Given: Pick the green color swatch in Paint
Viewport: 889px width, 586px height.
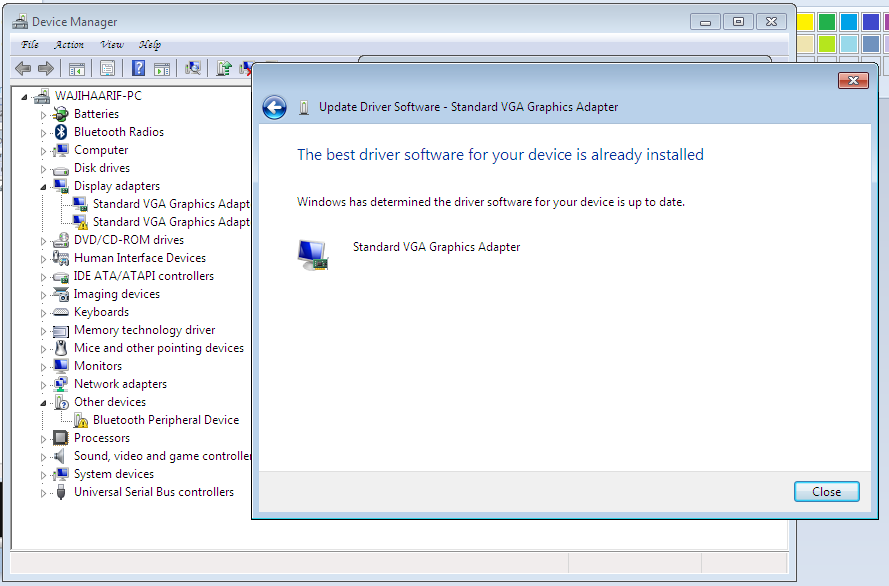Looking at the screenshot, I should click(x=827, y=22).
